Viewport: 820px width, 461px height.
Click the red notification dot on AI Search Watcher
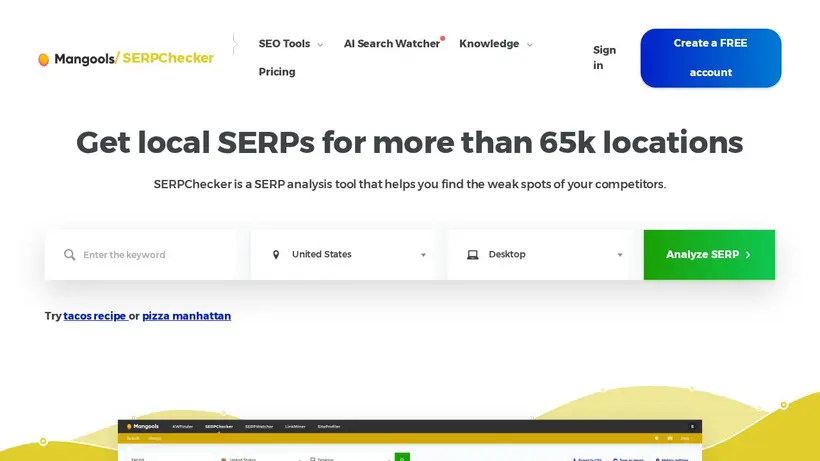coord(442,38)
